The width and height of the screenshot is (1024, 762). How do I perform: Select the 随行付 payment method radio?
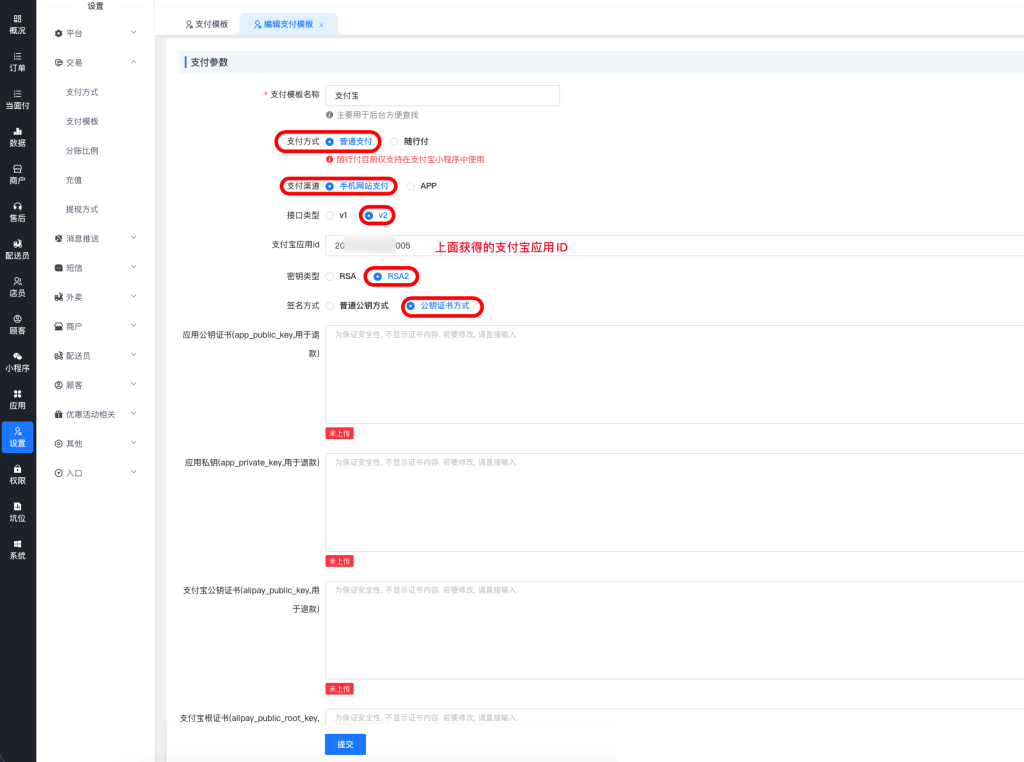[395, 142]
